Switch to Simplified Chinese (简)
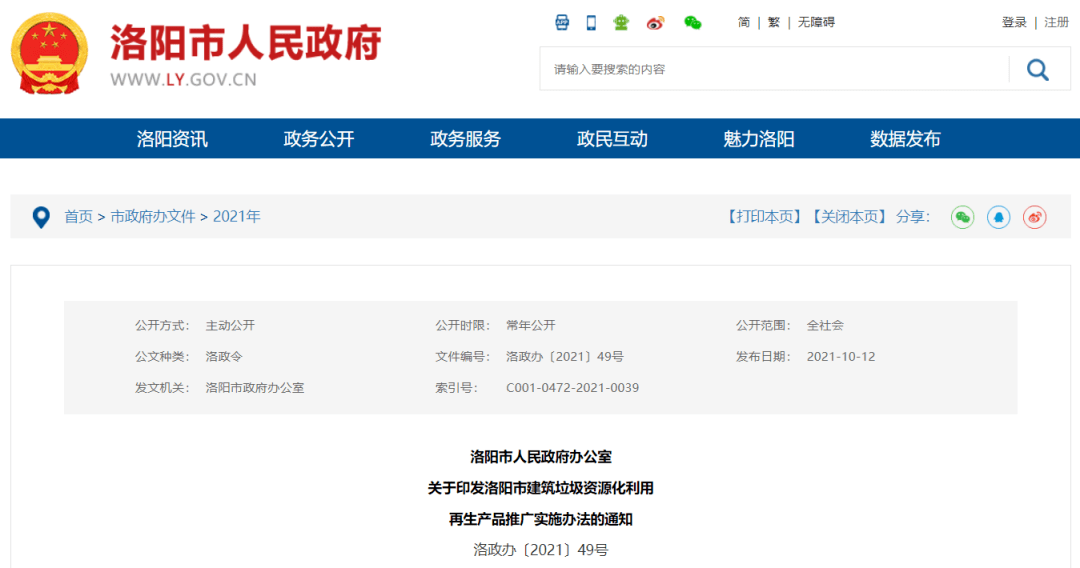The width and height of the screenshot is (1080, 568). tap(744, 22)
